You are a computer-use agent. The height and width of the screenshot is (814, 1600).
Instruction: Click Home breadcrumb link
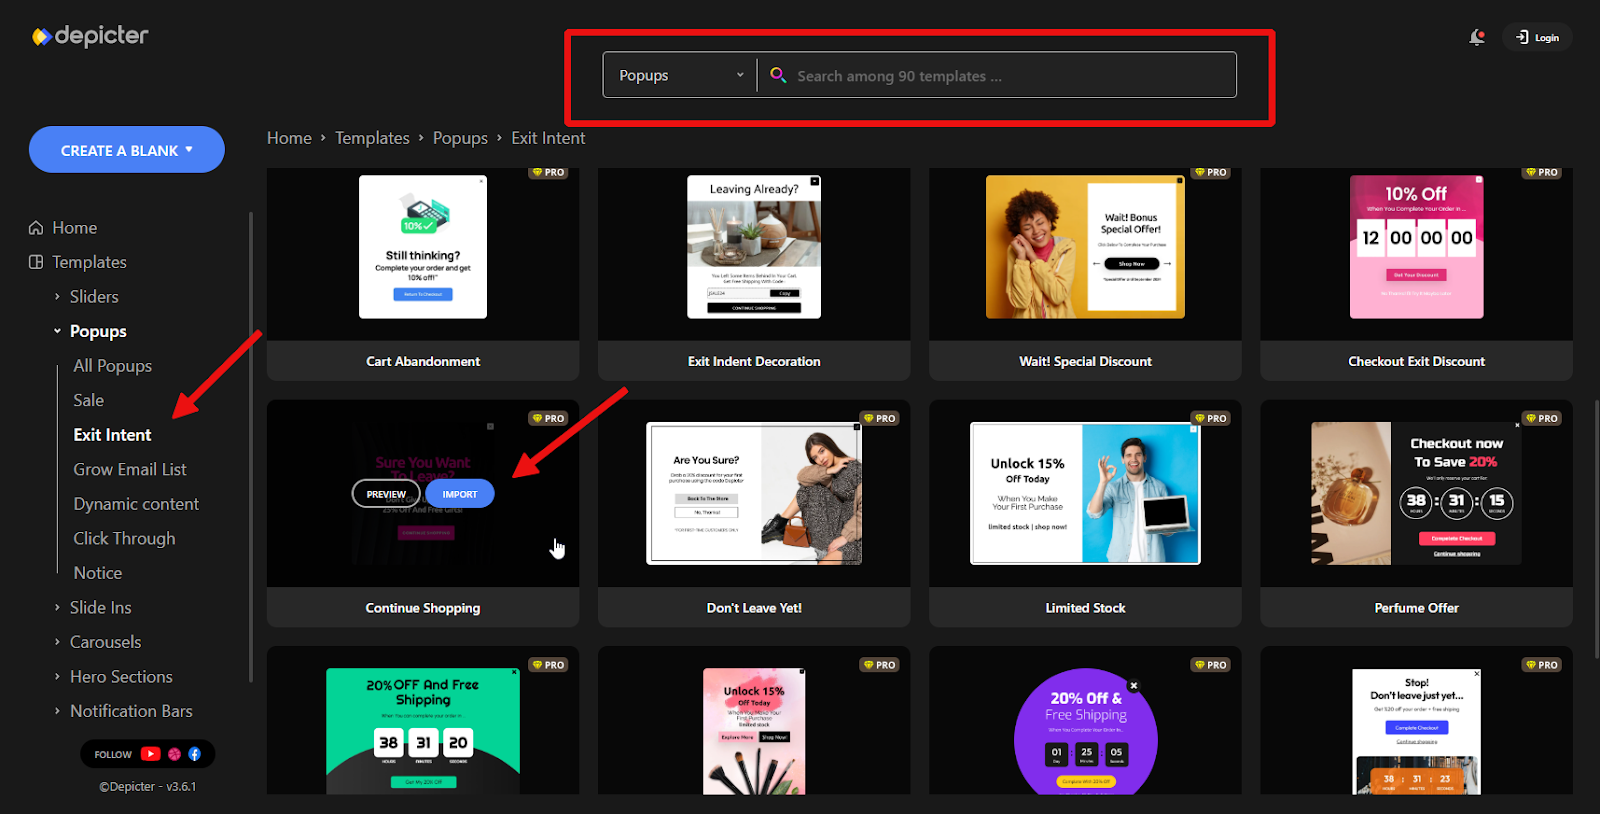point(289,138)
